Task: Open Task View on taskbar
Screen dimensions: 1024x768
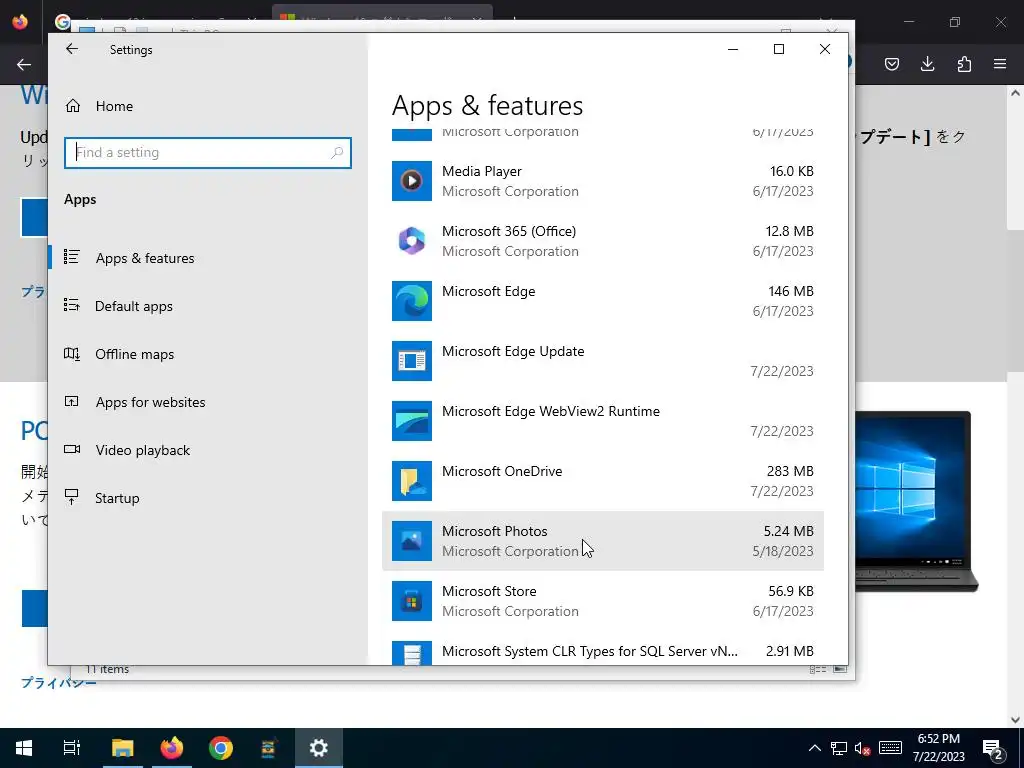Action: click(72, 748)
